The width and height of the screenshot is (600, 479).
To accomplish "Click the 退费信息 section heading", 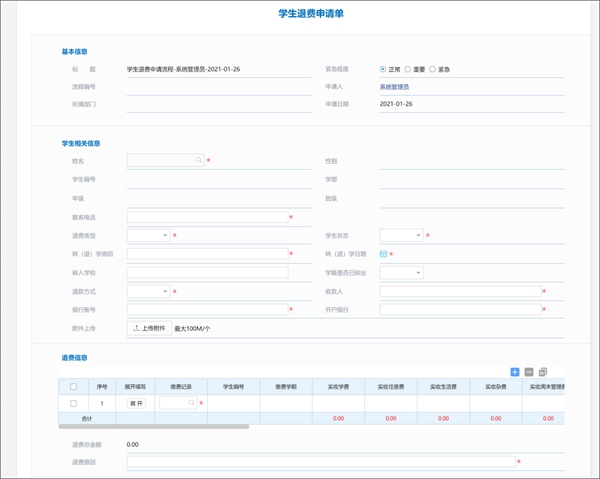I will [x=75, y=358].
